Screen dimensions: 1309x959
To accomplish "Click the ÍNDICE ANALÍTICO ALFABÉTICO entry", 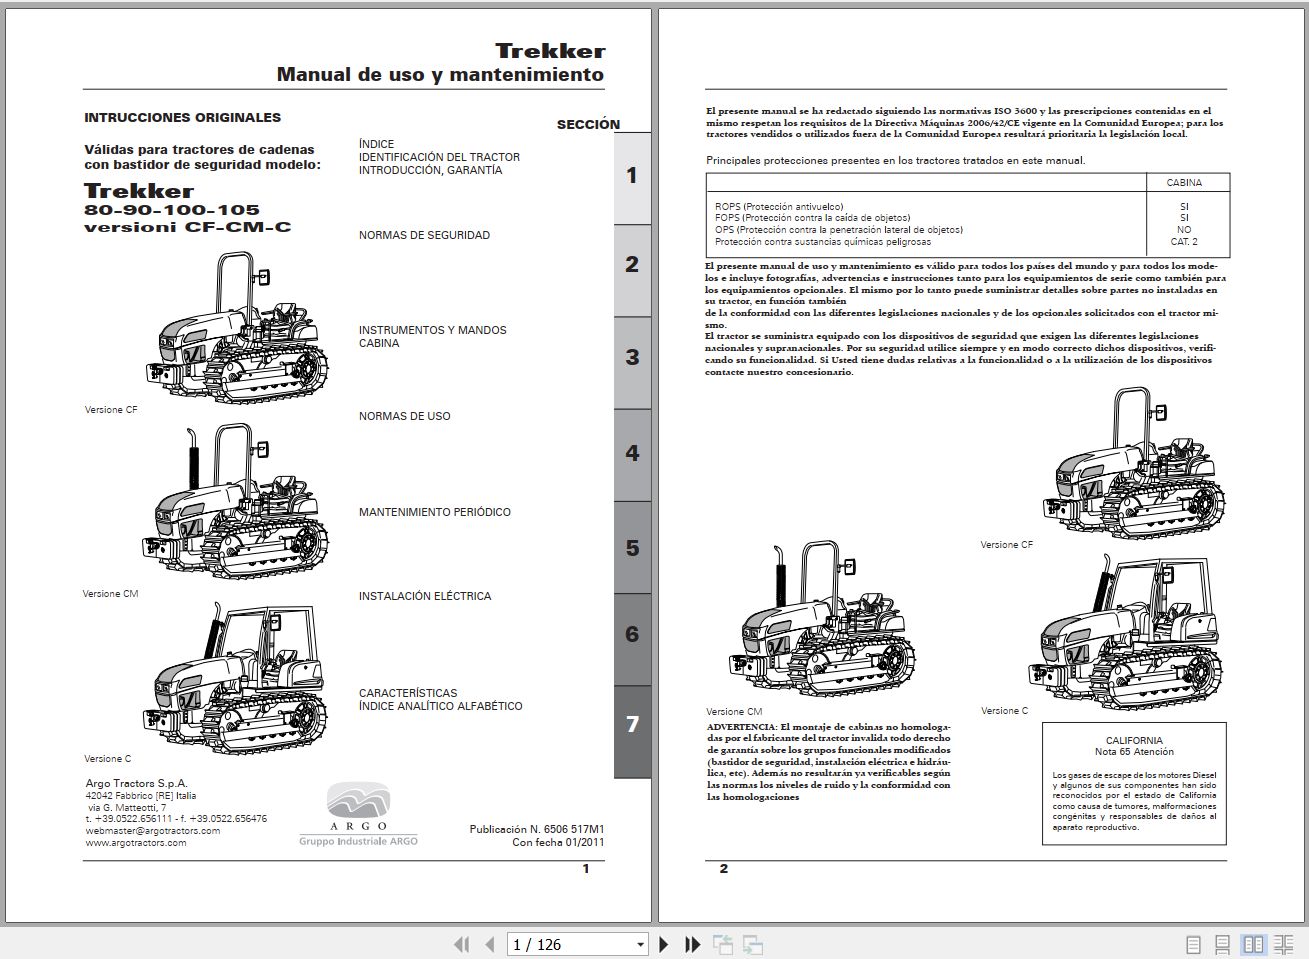I will (x=440, y=706).
